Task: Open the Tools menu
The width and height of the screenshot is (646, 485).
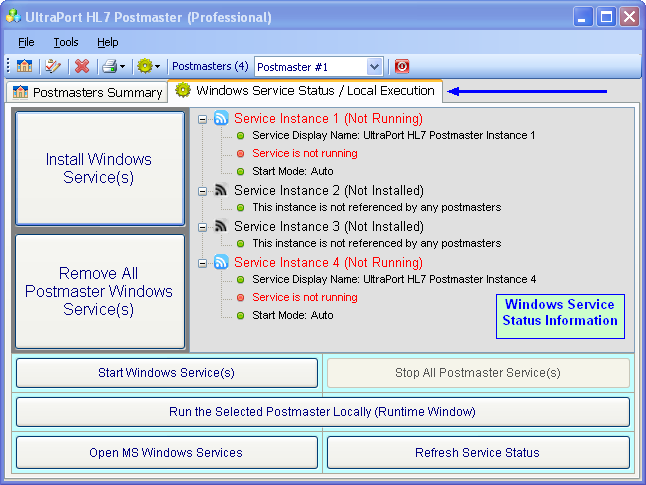Action: click(x=66, y=42)
